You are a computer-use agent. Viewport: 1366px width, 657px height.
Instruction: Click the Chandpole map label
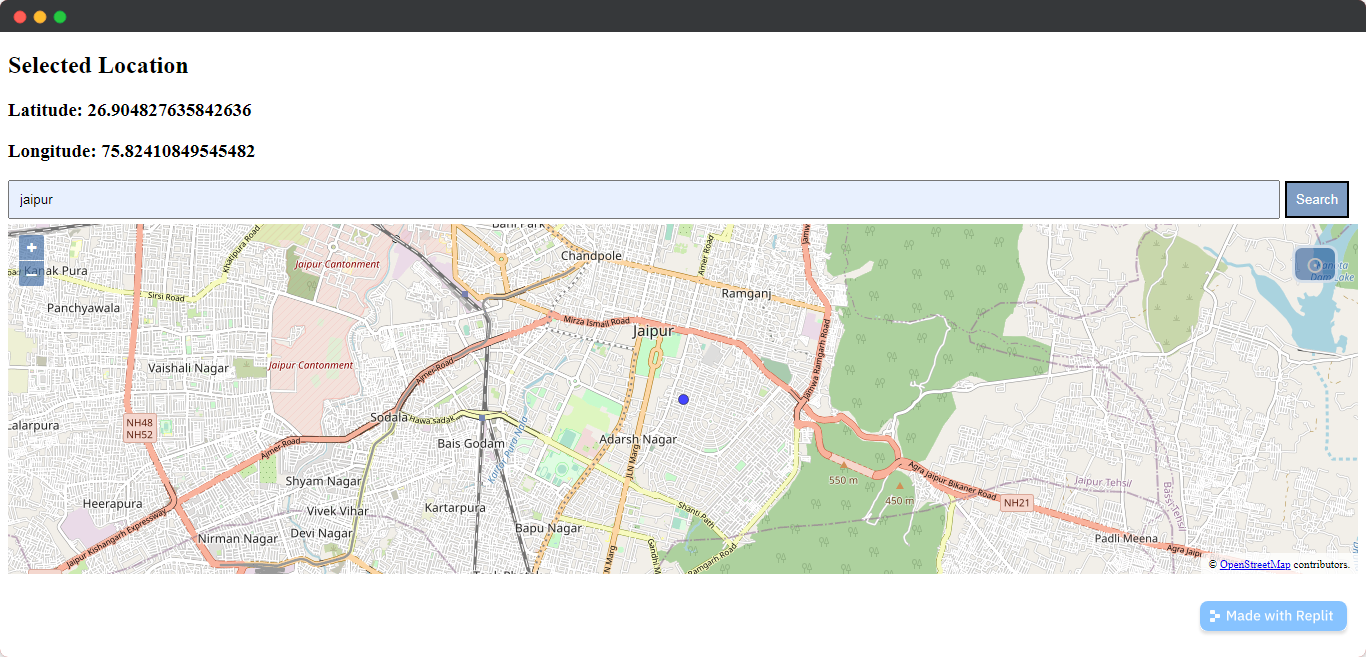[591, 256]
